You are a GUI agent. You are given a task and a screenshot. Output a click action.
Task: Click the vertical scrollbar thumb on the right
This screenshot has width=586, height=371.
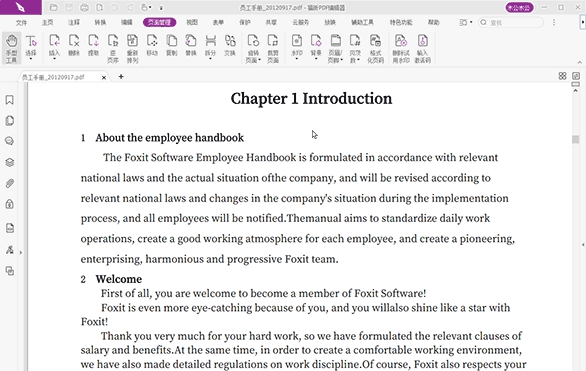576,139
